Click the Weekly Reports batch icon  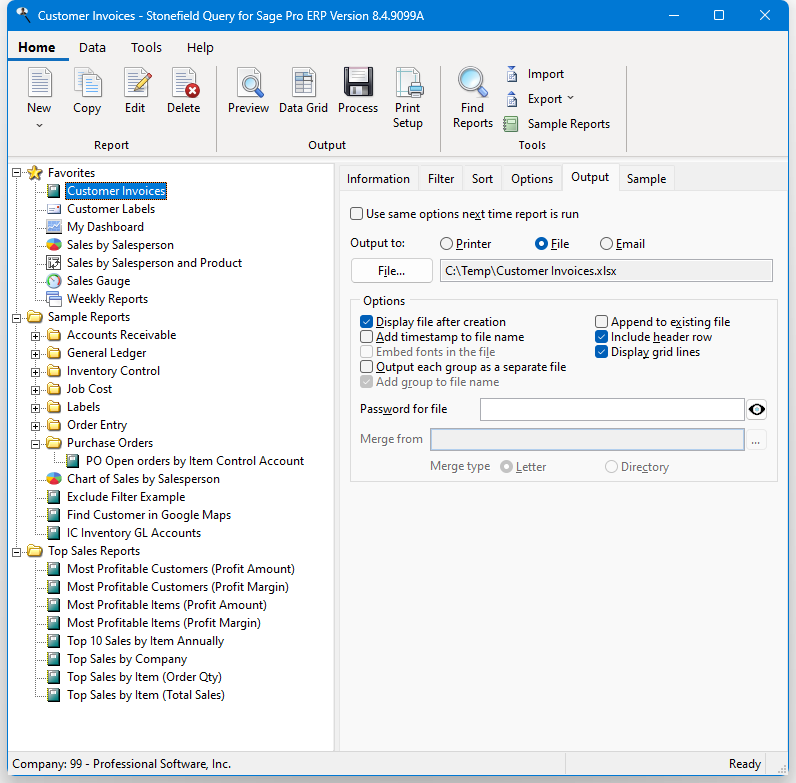coord(54,299)
